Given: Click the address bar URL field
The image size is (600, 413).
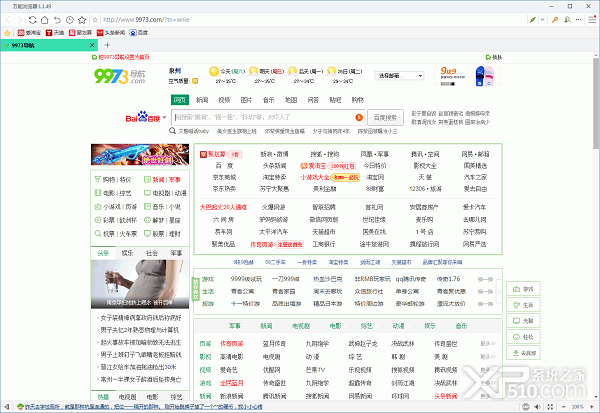Looking at the screenshot, I should click(x=312, y=20).
